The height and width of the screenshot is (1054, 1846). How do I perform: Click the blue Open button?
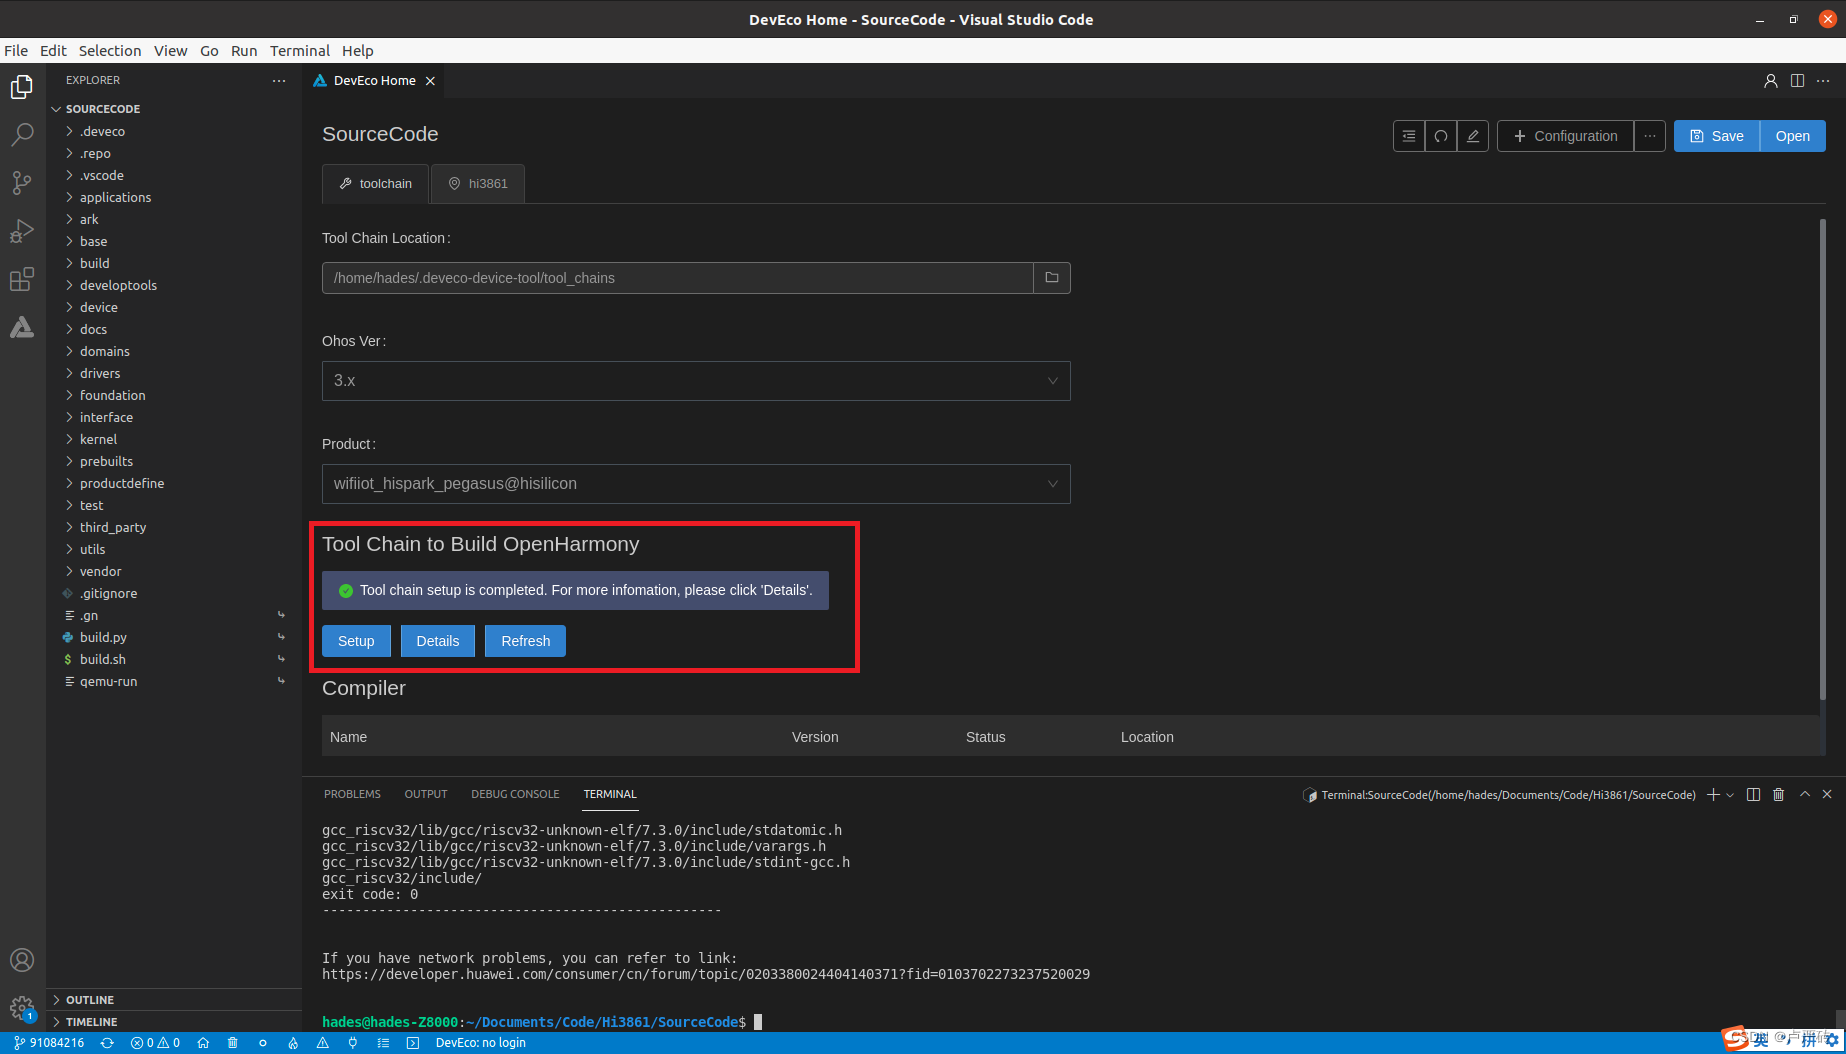(1793, 136)
